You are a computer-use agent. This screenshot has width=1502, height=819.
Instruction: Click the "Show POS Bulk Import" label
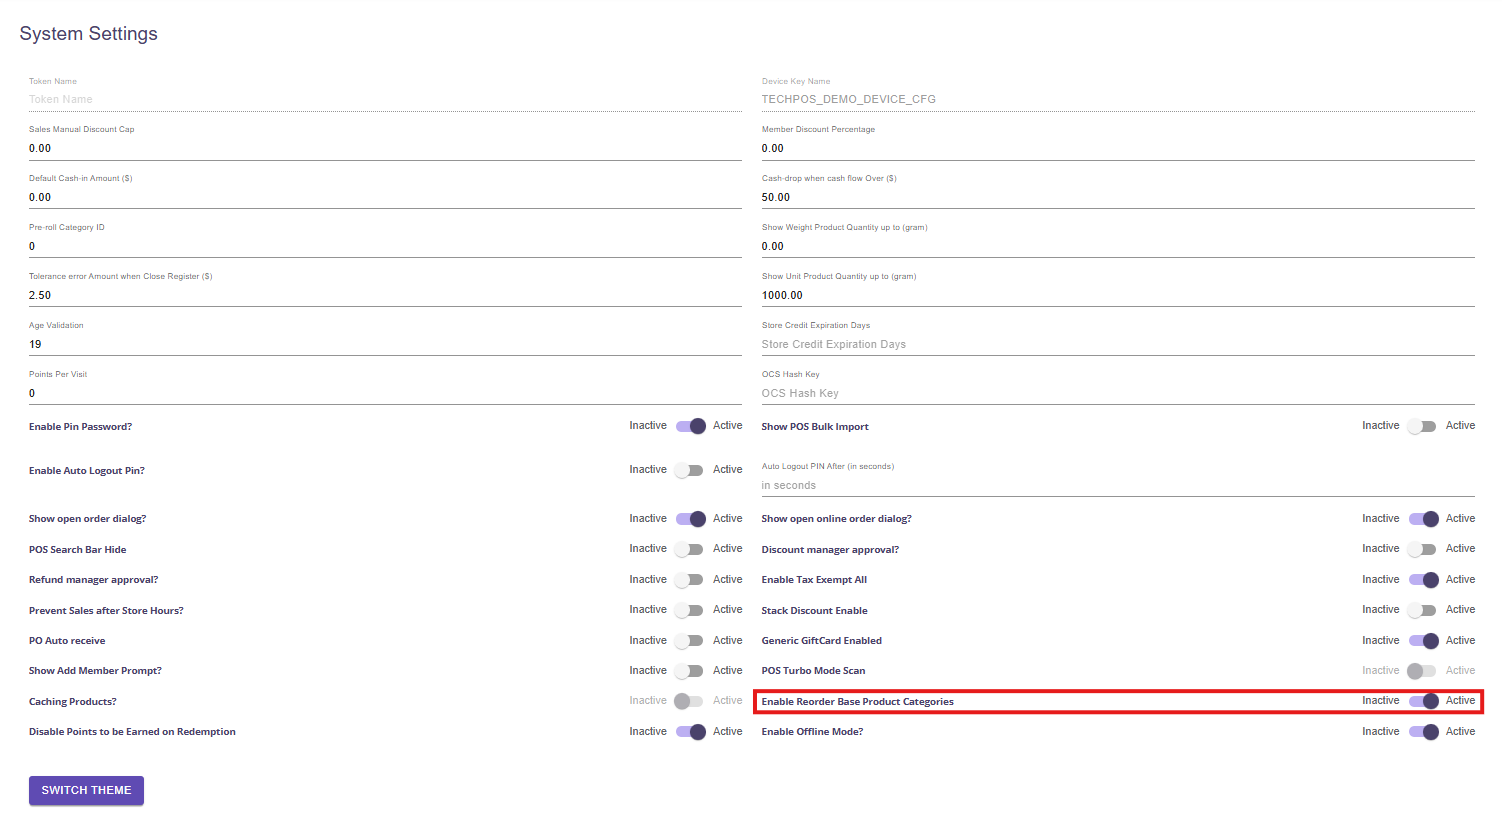[815, 427]
